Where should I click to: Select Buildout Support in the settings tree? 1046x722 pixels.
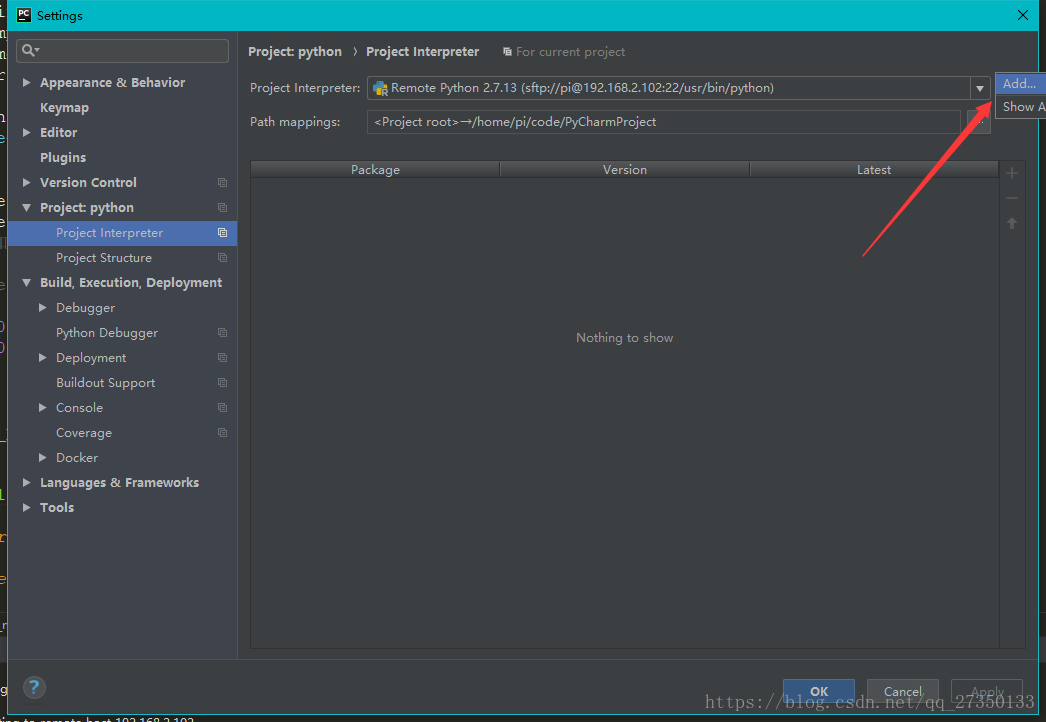[105, 382]
